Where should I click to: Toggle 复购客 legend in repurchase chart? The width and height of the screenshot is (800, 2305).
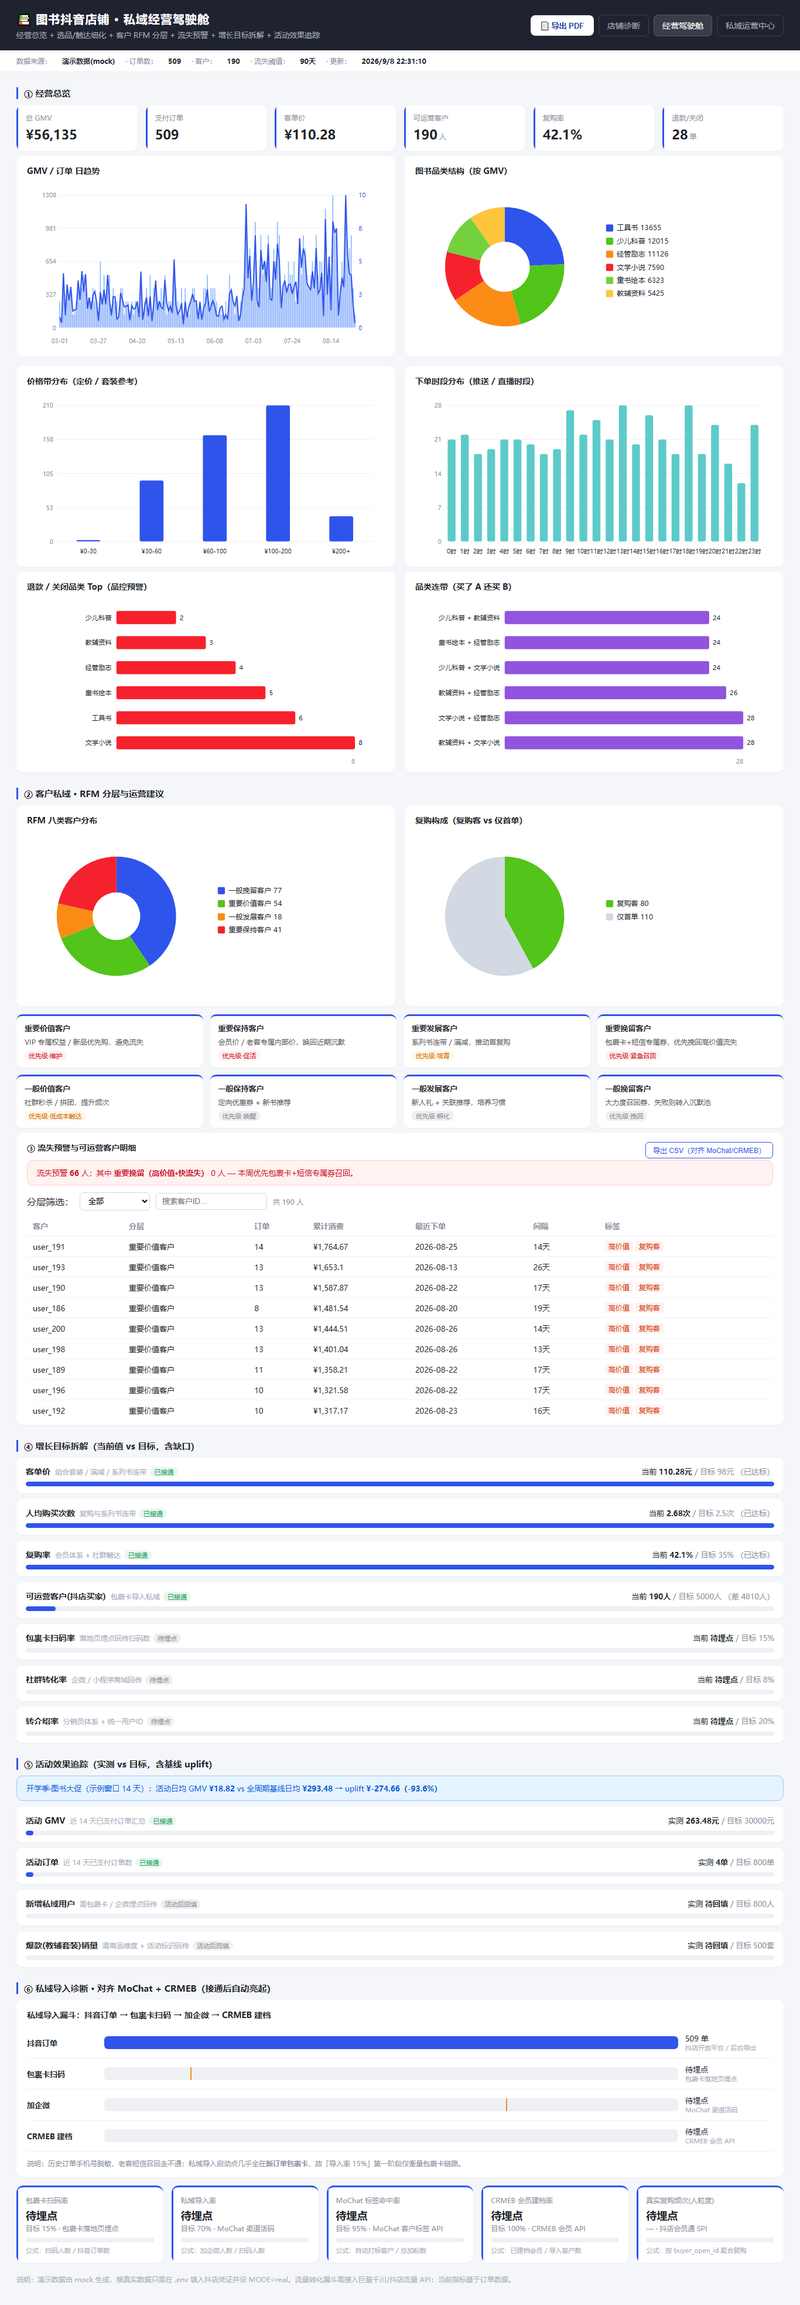[627, 903]
